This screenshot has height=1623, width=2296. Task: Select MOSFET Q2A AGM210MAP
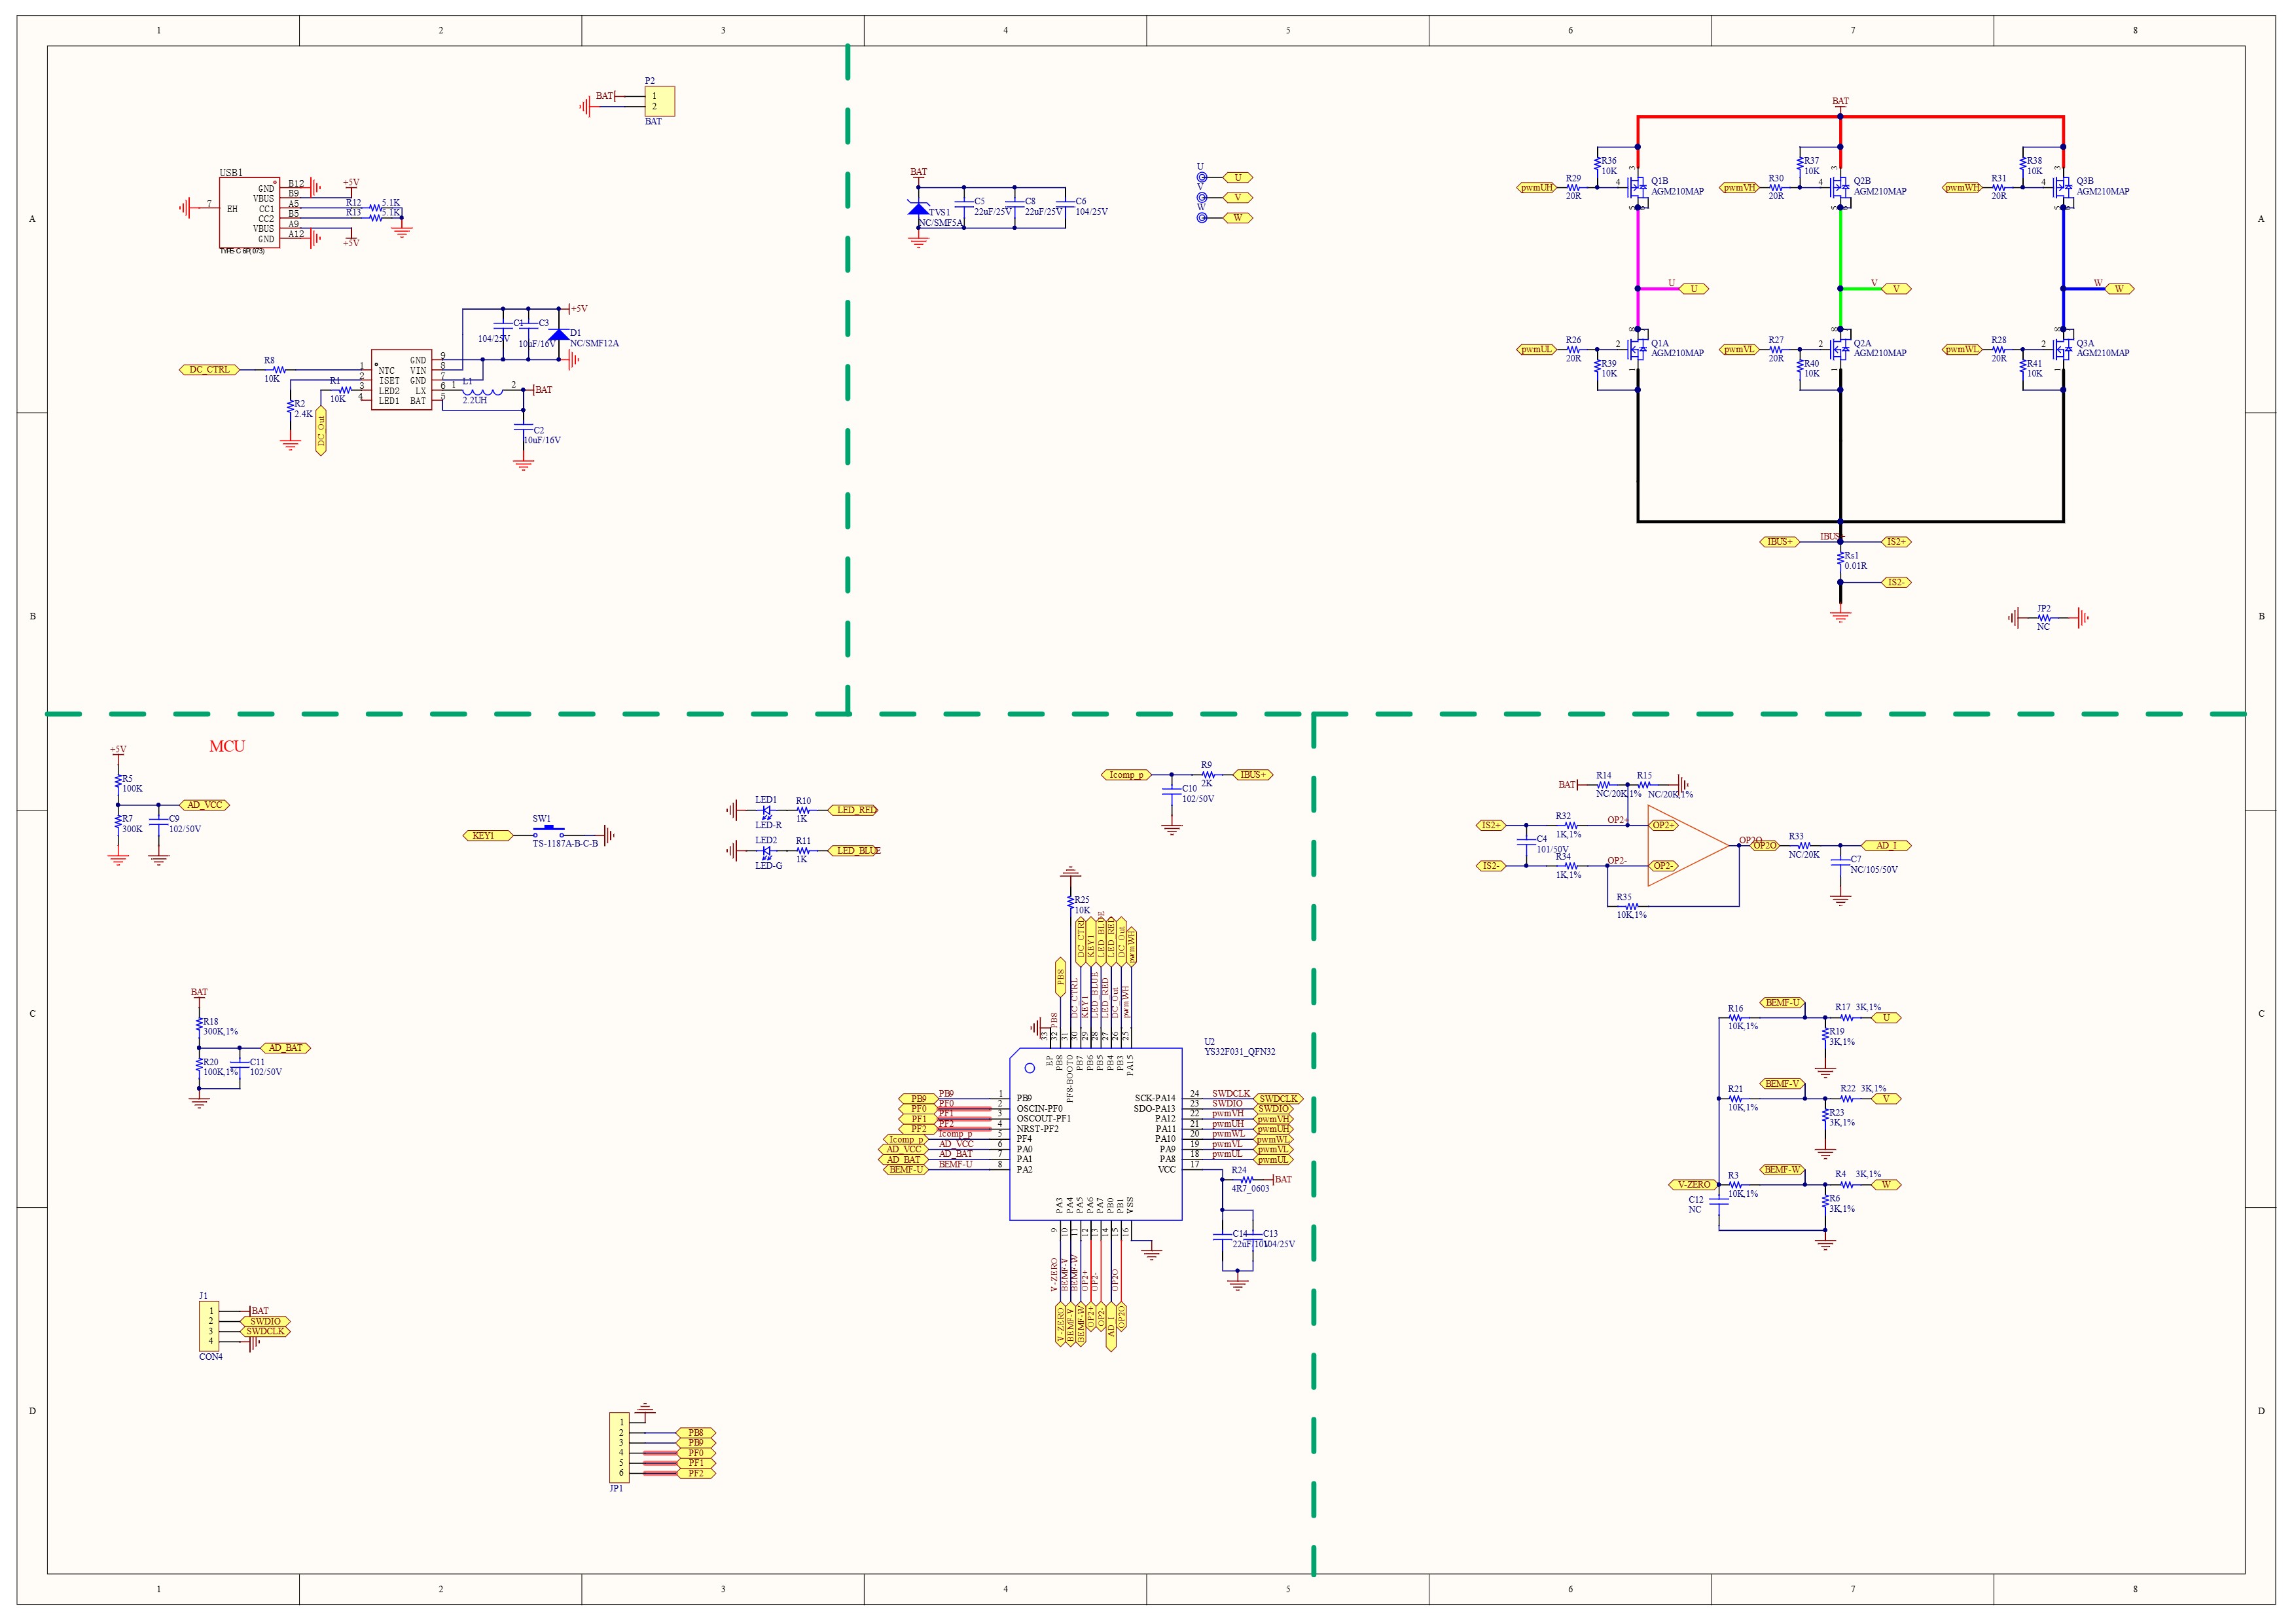coord(1840,349)
